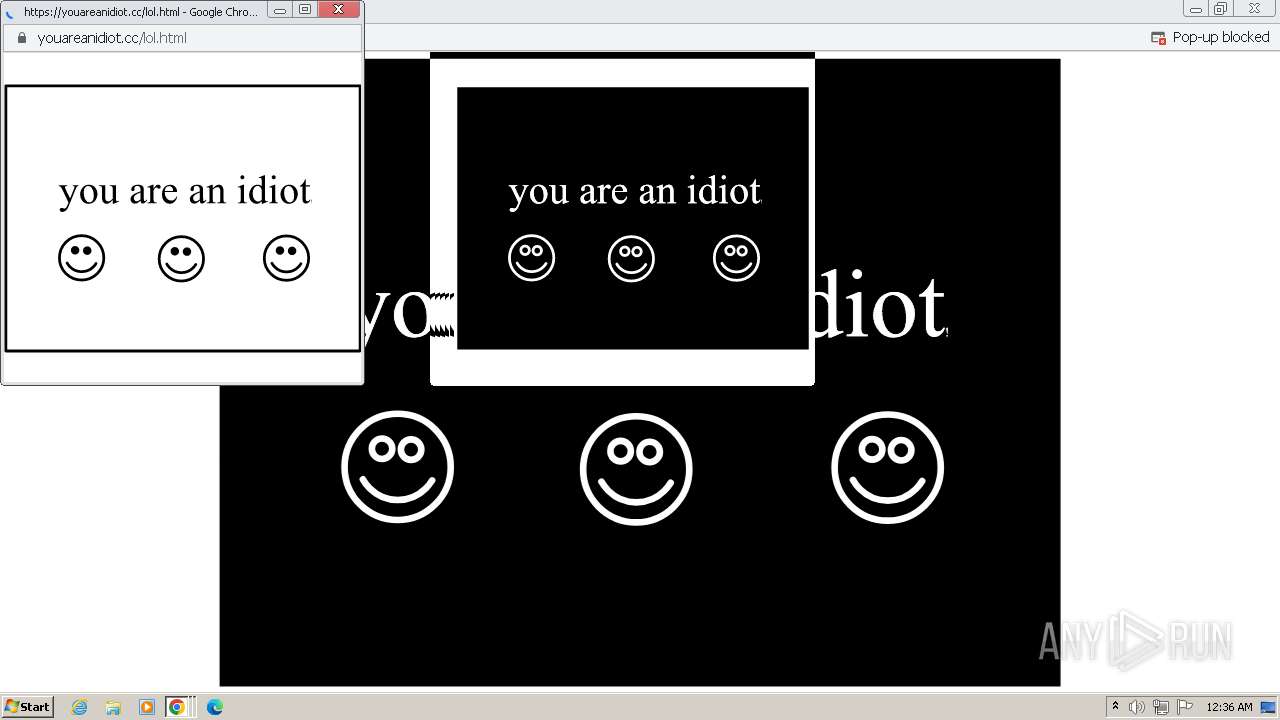This screenshot has width=1280, height=720.
Task: Click right smiley in small black popup
Action: tap(736, 258)
